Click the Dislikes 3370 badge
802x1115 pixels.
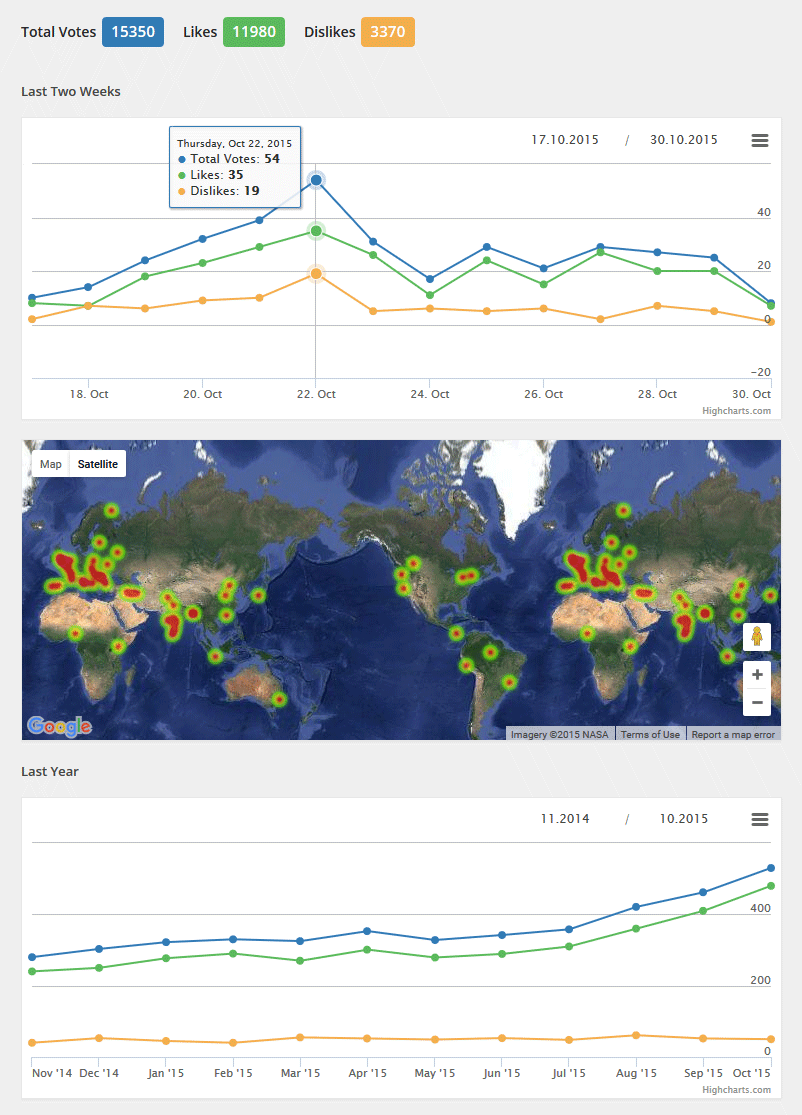387,32
